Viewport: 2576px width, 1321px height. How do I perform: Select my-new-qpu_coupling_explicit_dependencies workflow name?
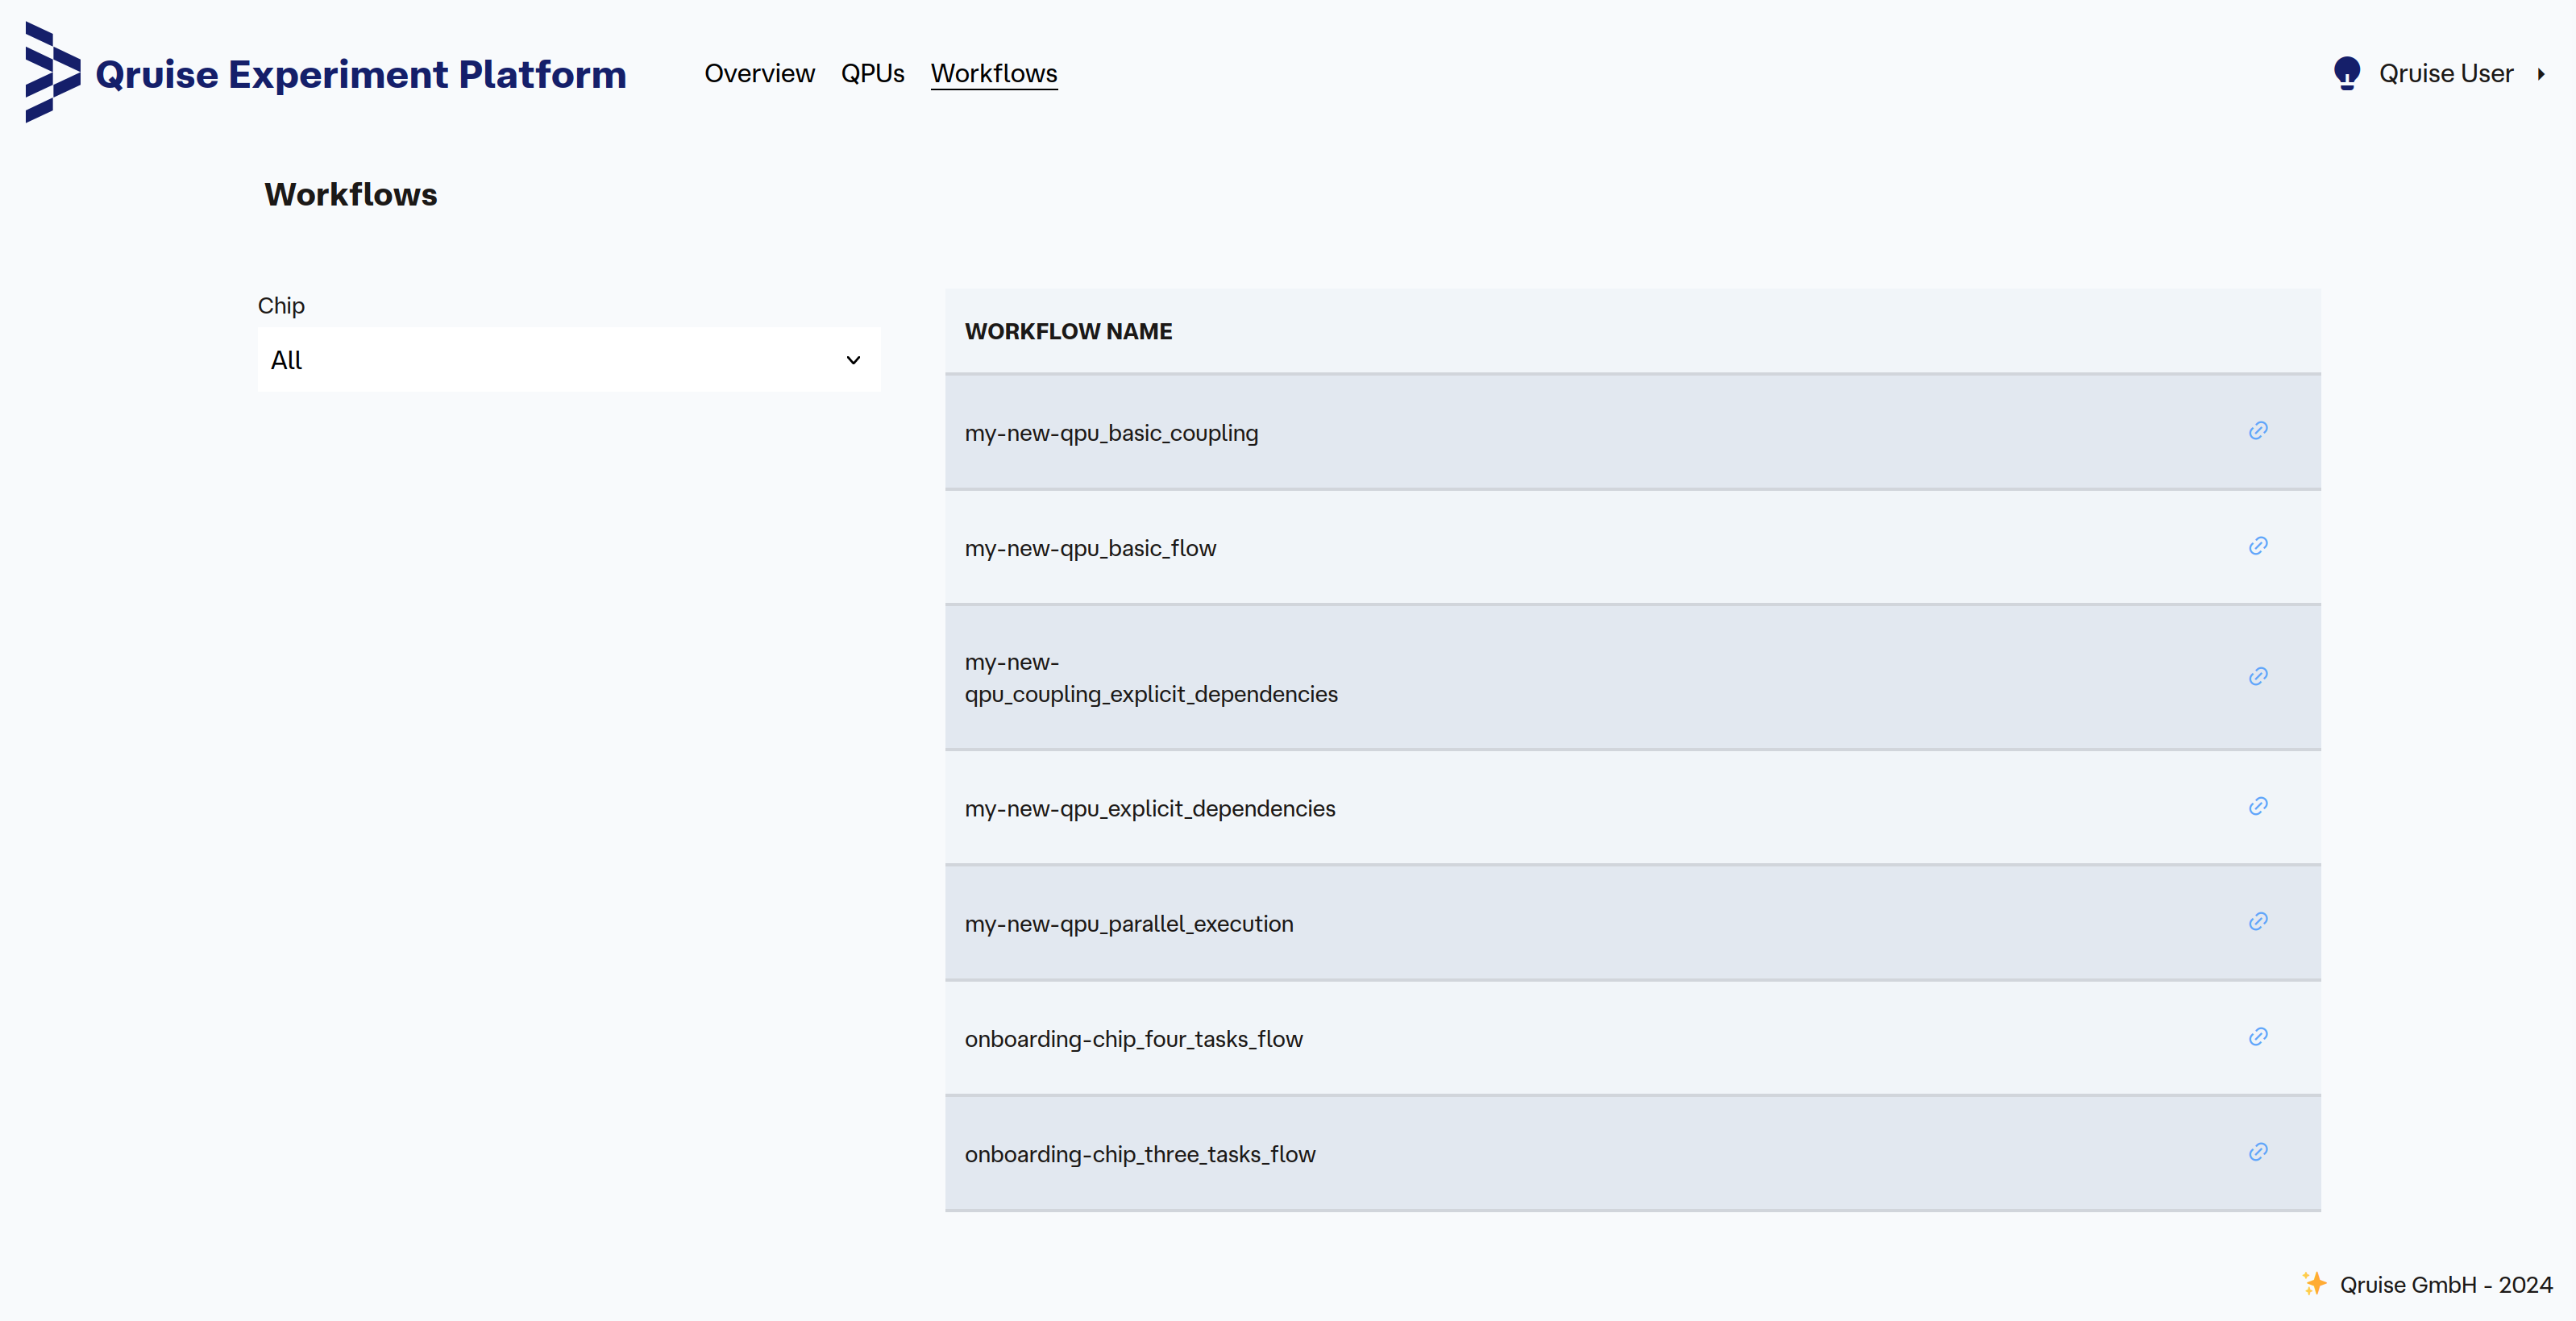[x=1151, y=678]
